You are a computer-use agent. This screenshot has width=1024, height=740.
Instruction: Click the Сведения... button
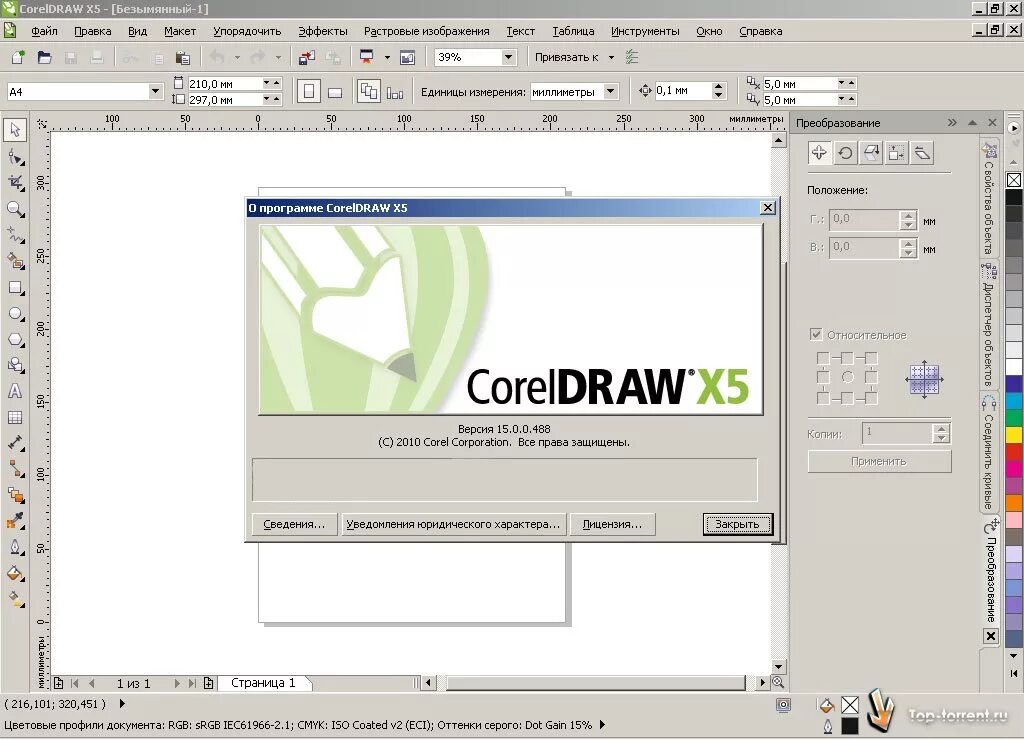point(294,524)
